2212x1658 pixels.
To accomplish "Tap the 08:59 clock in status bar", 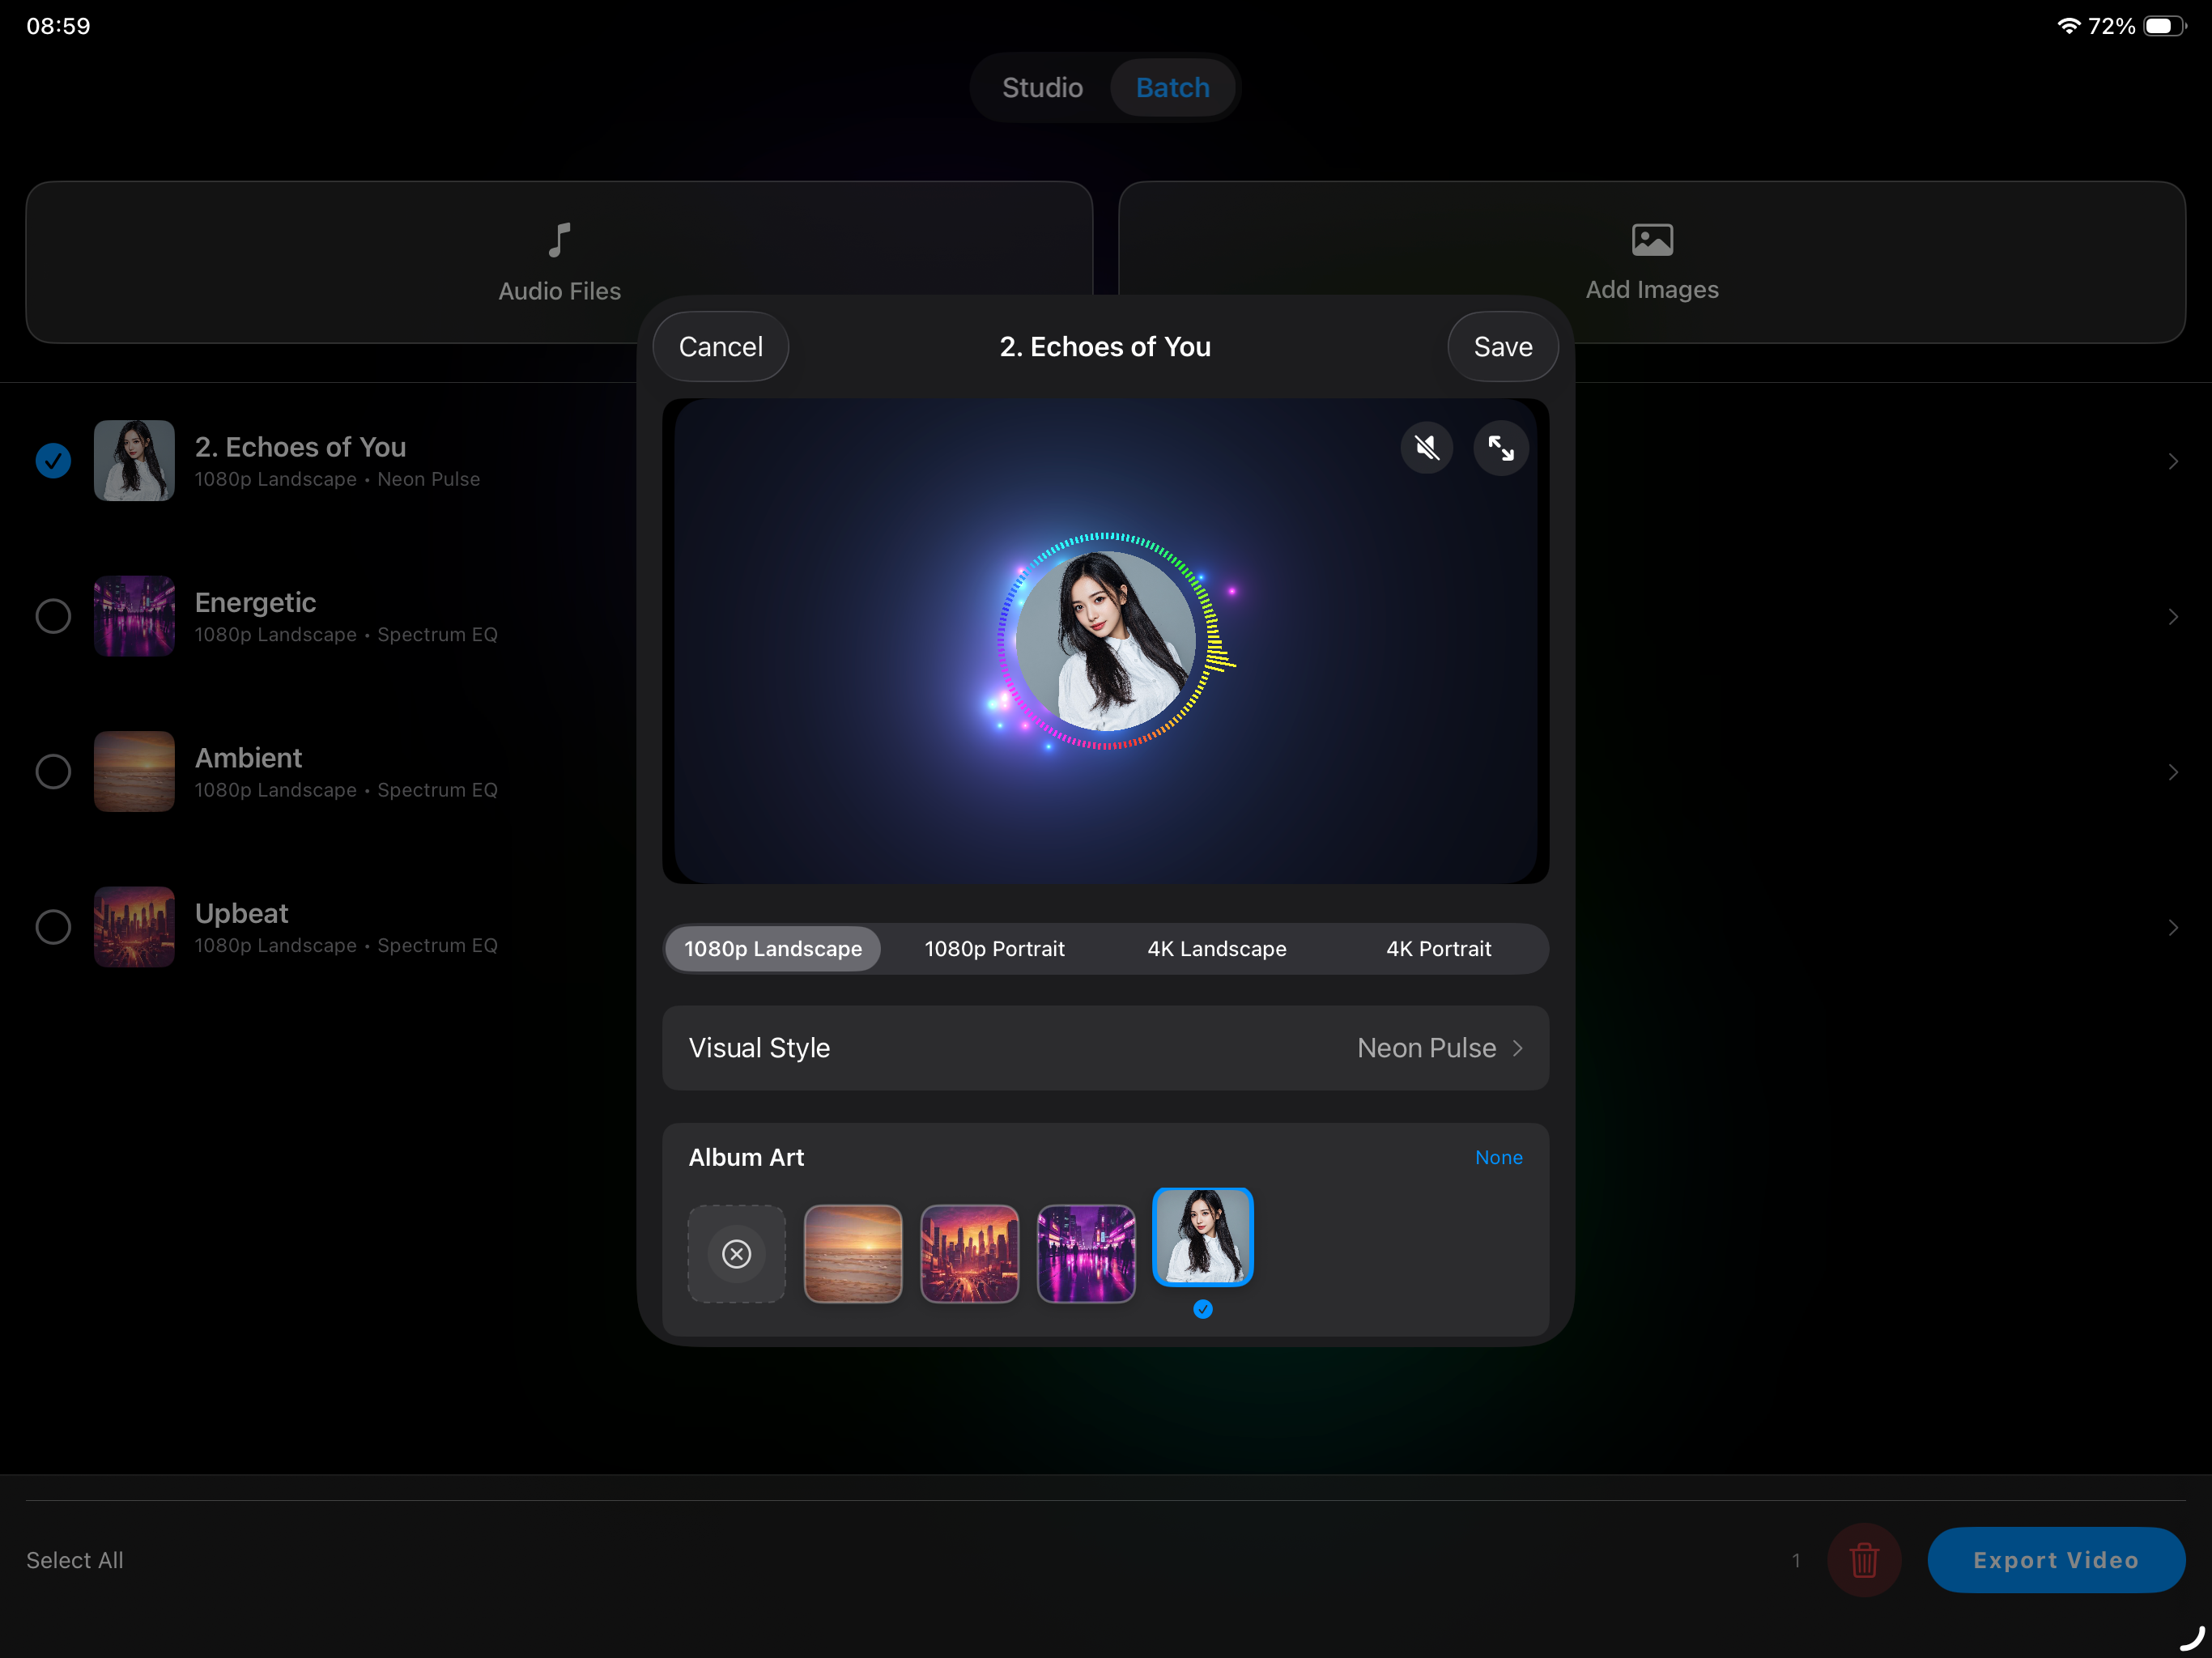I will tap(58, 26).
